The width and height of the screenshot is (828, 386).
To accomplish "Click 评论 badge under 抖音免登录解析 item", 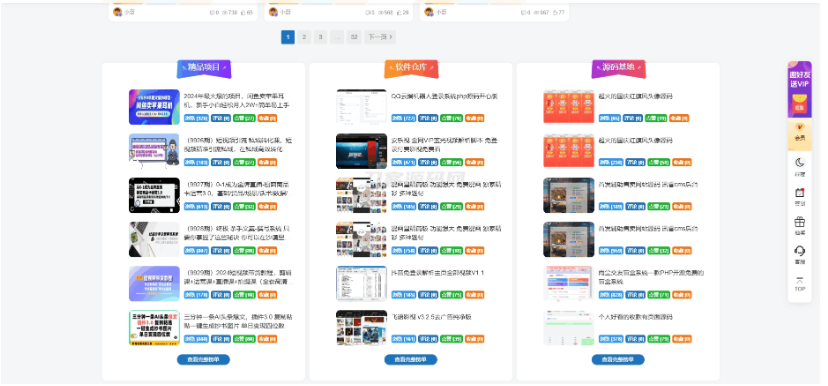I will (428, 295).
